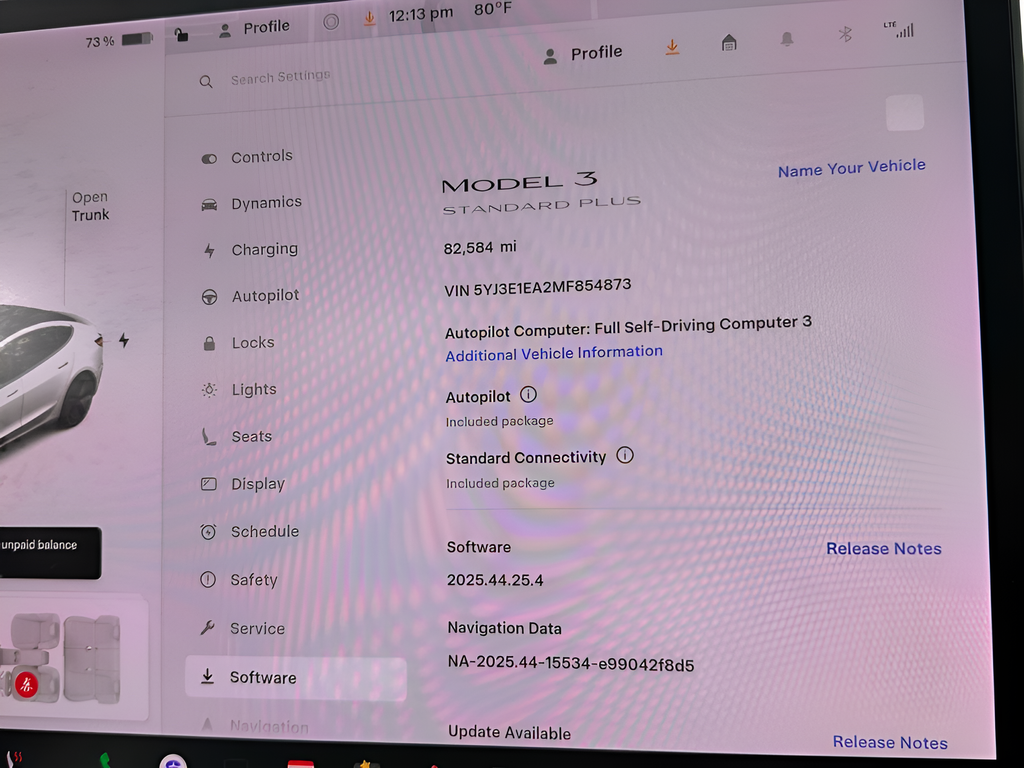Open Profile dropdown beside the lock icon
The height and width of the screenshot is (768, 1024).
(256, 28)
